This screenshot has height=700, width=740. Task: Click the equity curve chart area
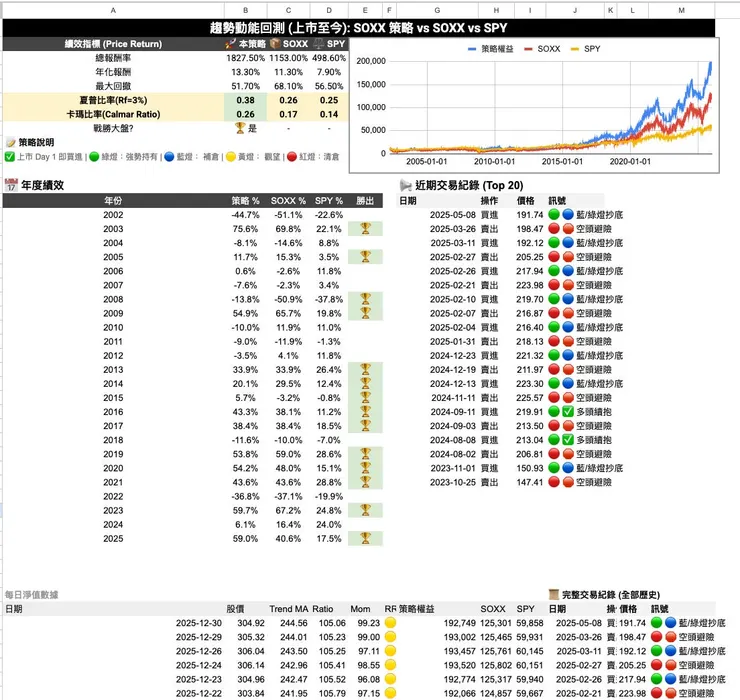pos(534,106)
